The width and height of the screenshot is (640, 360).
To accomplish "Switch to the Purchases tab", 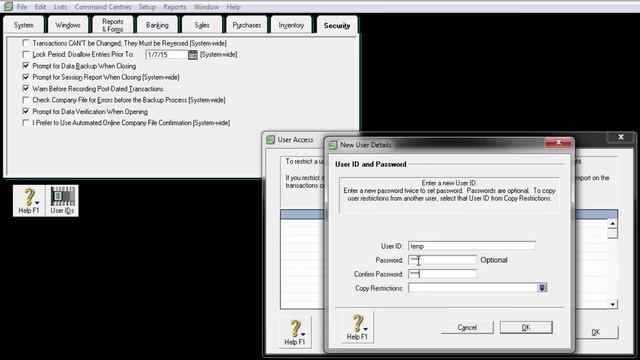I will point(247,25).
